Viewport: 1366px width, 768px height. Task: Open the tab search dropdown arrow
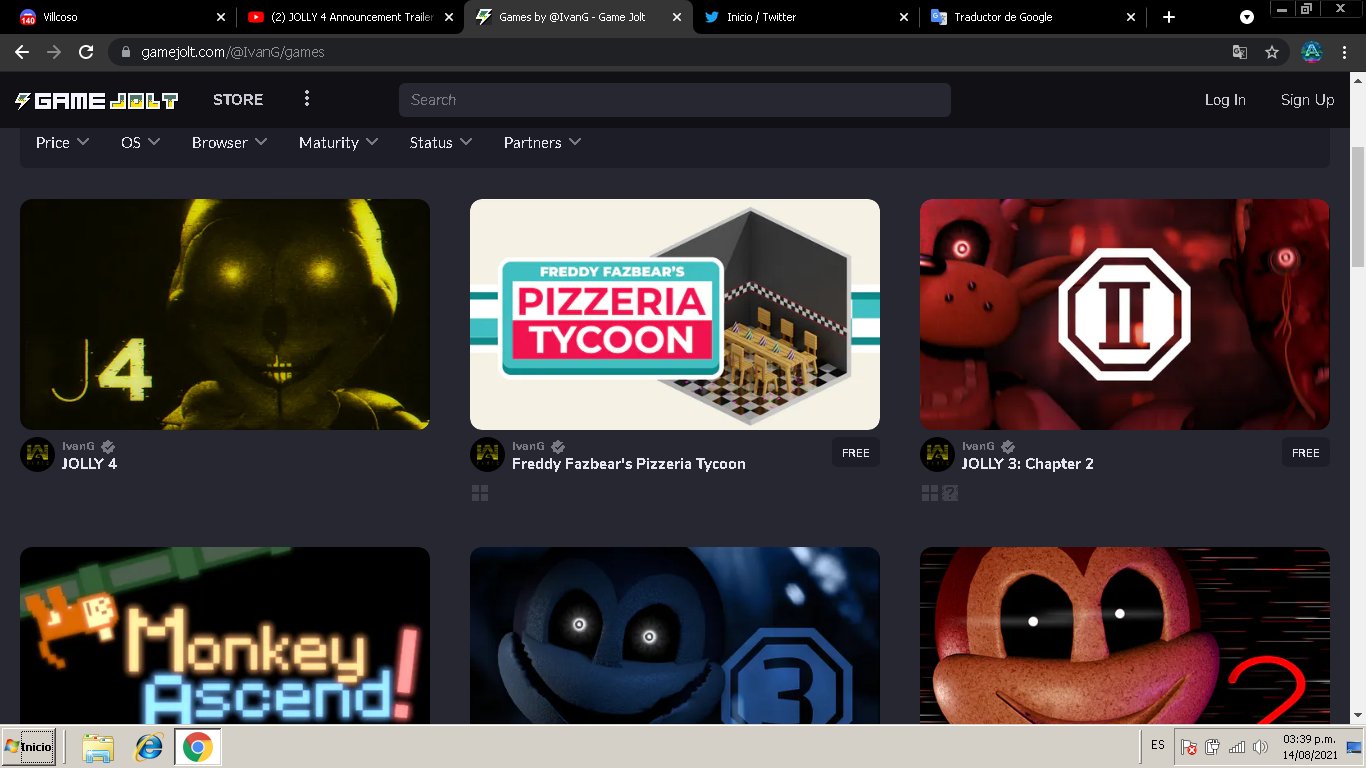click(1247, 17)
